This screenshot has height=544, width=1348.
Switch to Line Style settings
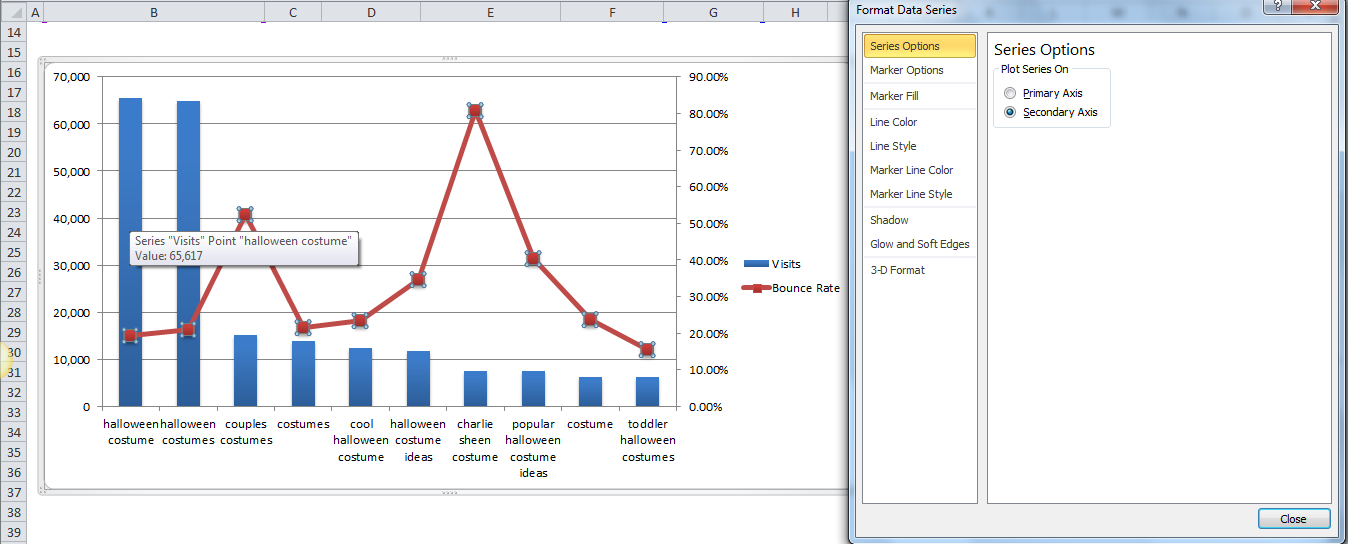pos(893,146)
